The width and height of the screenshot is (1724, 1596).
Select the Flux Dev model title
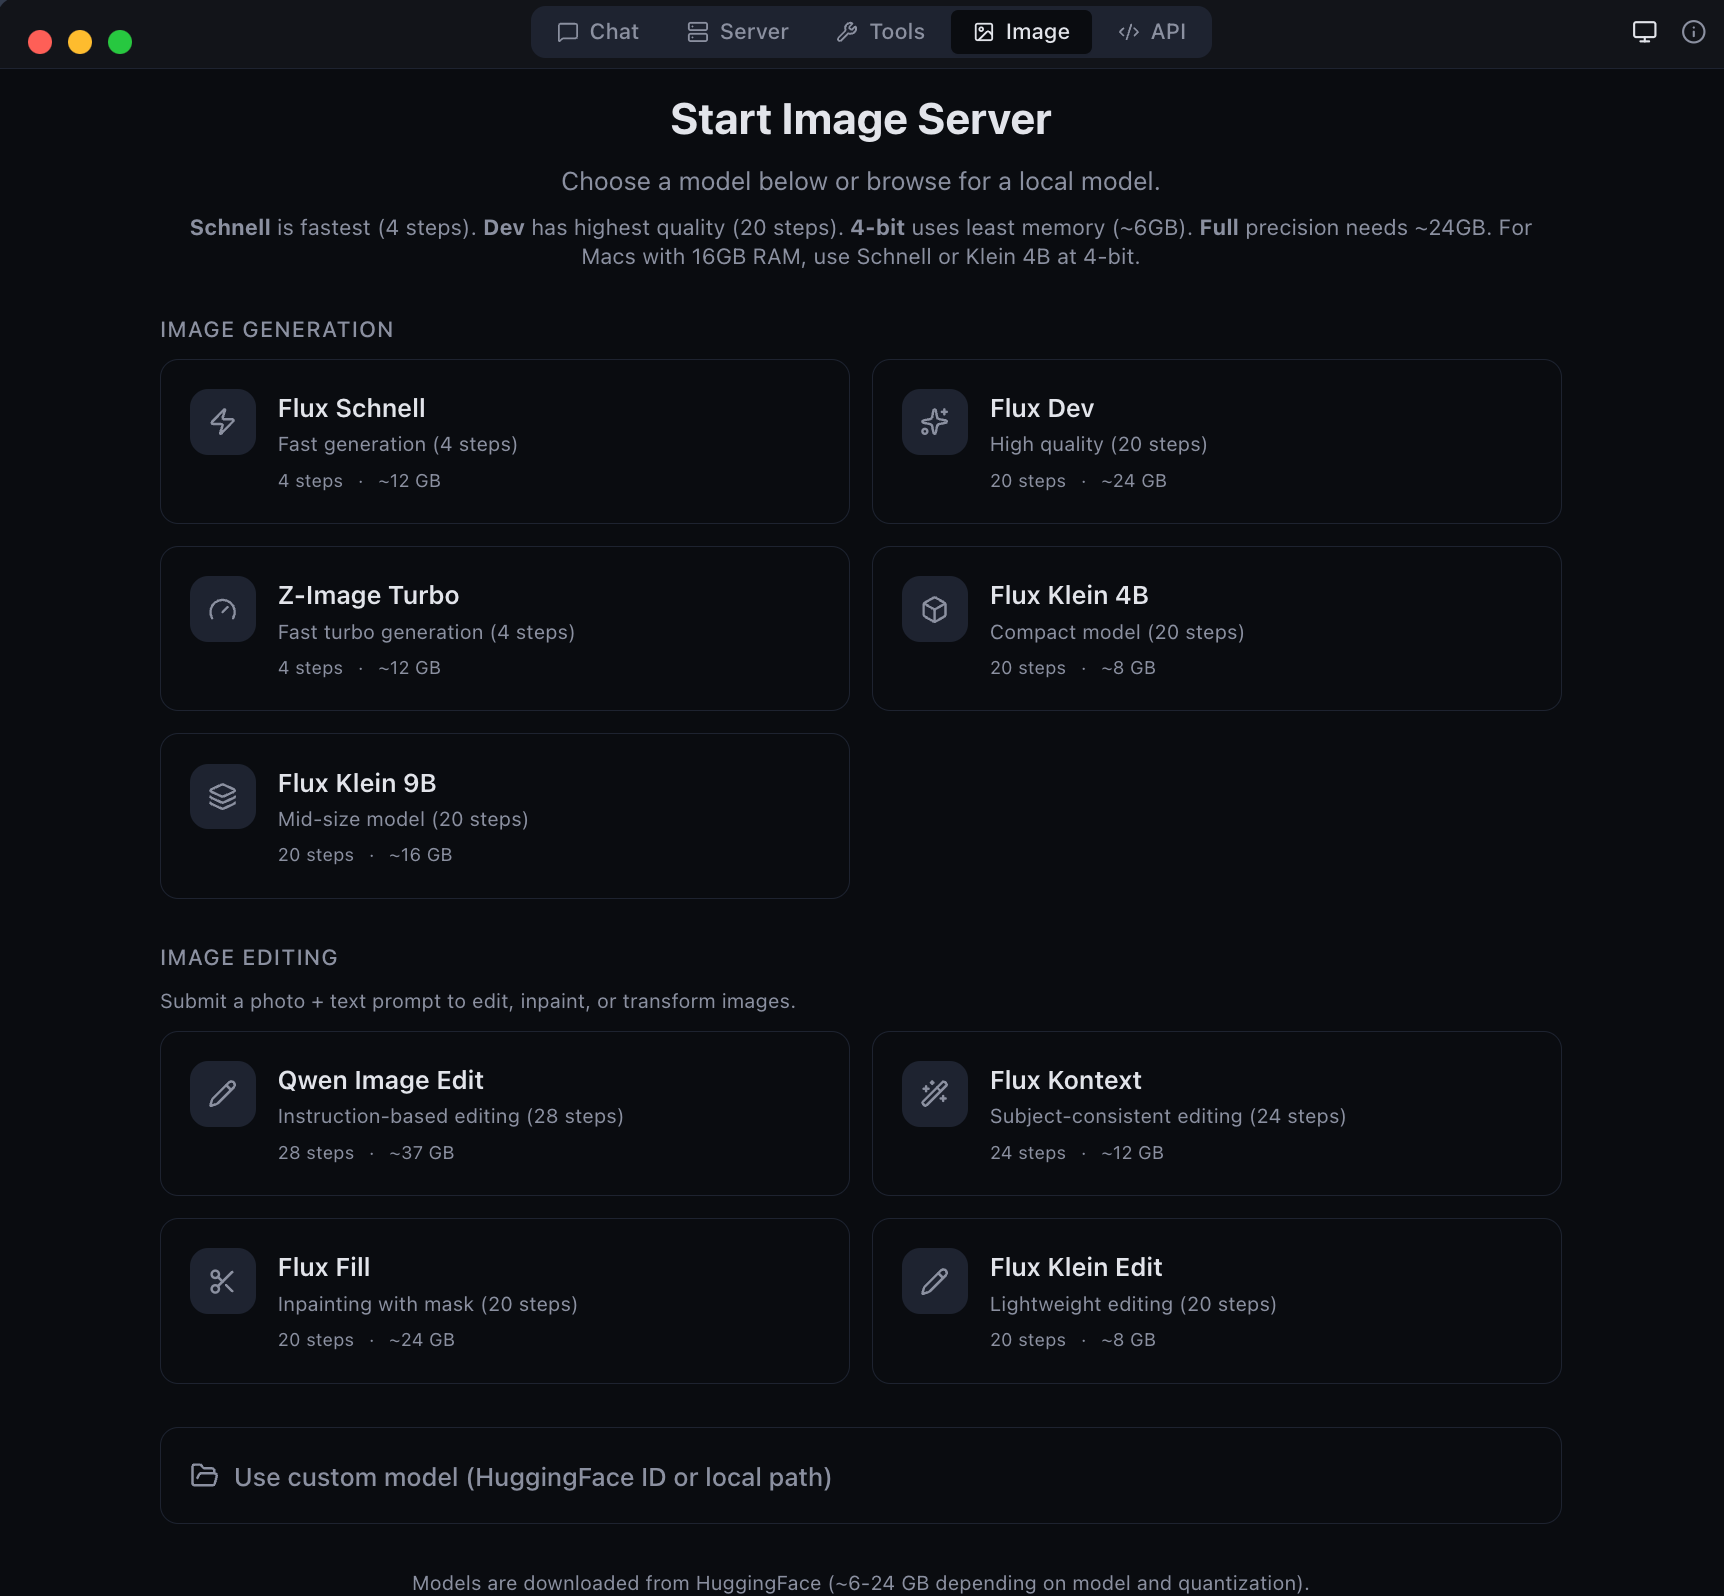[x=1041, y=408]
